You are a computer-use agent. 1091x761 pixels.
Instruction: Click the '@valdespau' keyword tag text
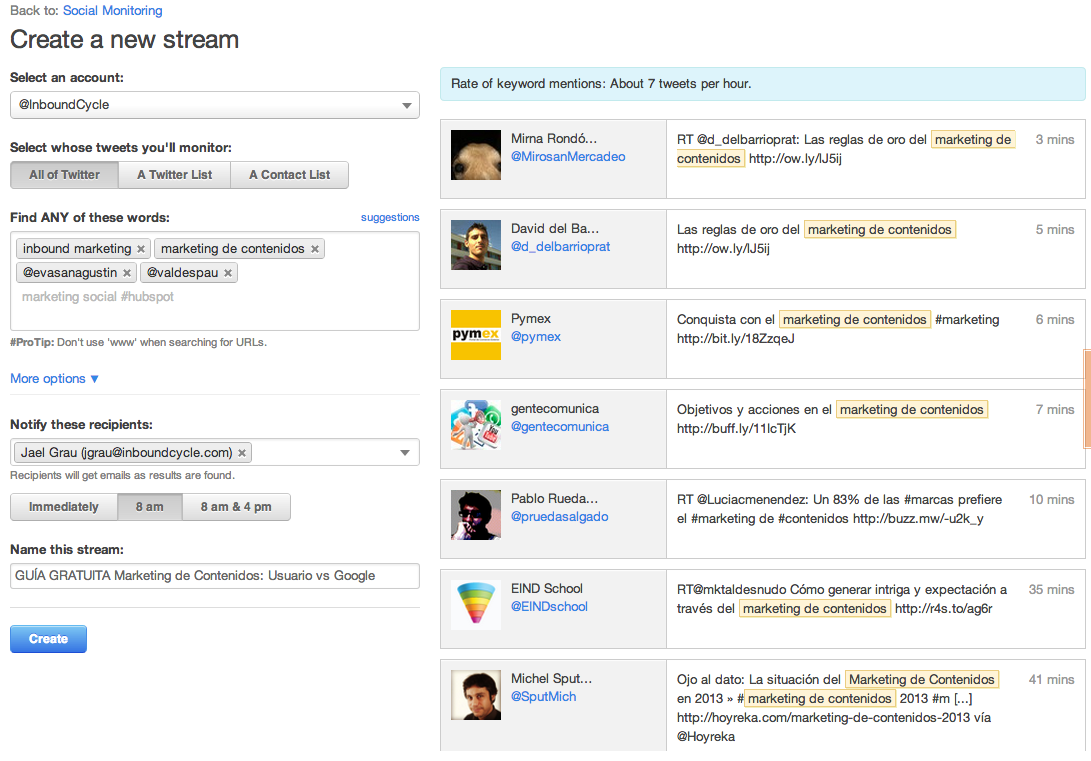182,273
